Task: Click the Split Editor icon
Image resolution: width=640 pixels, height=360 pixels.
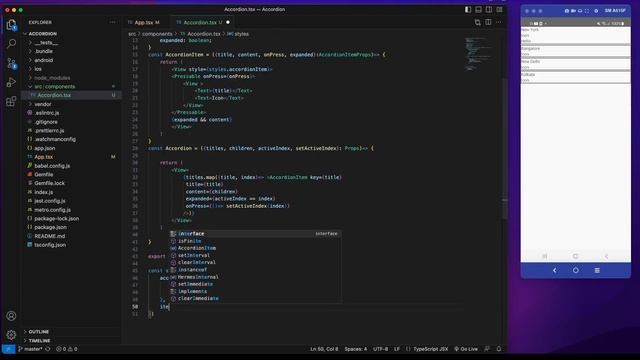Action: coord(488,22)
